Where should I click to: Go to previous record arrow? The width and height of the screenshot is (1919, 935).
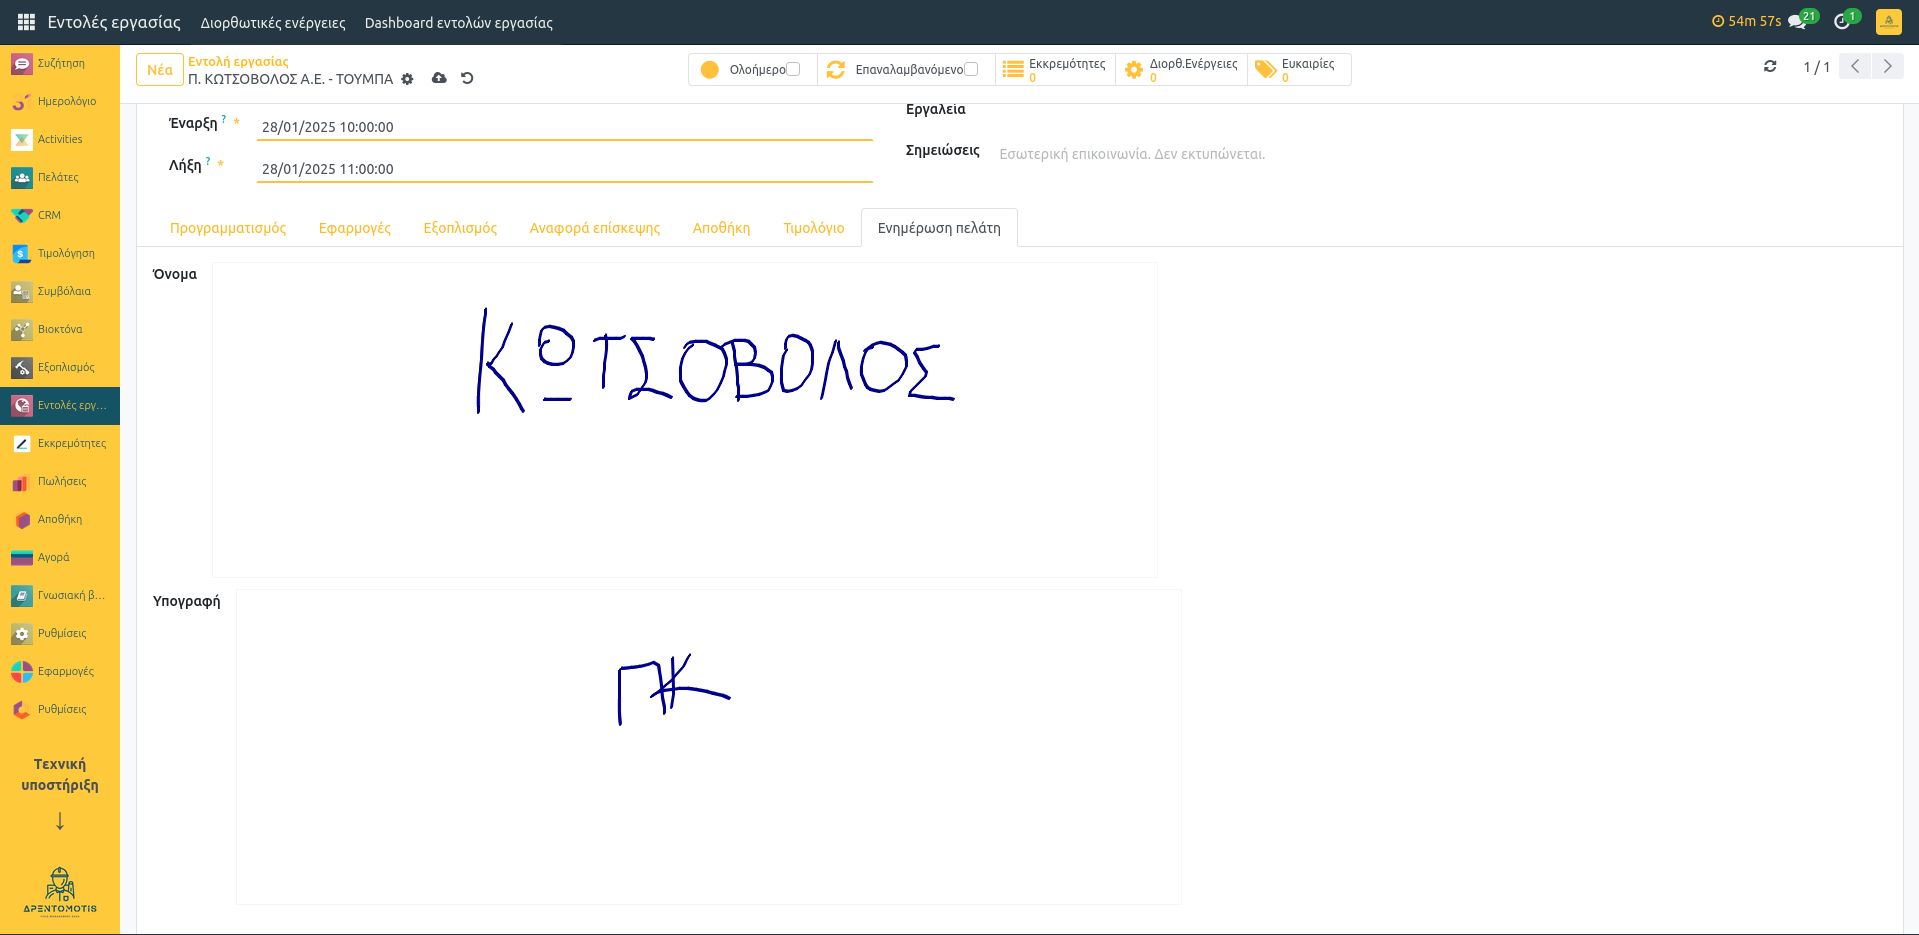(1855, 66)
